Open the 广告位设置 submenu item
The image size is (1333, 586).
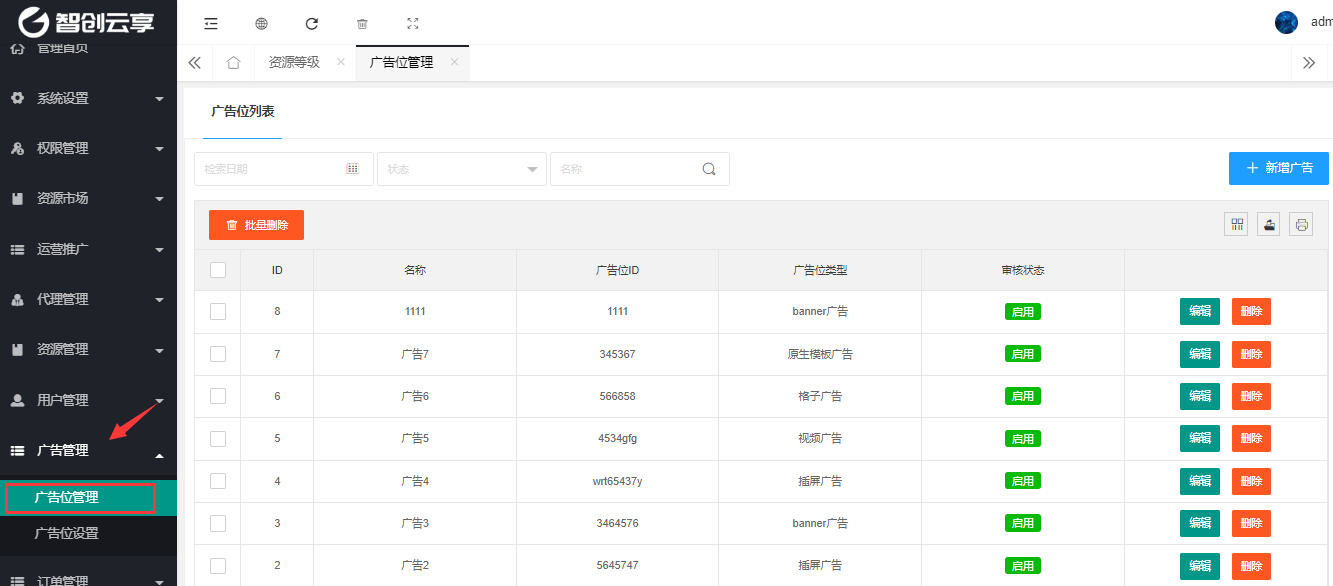coord(67,533)
